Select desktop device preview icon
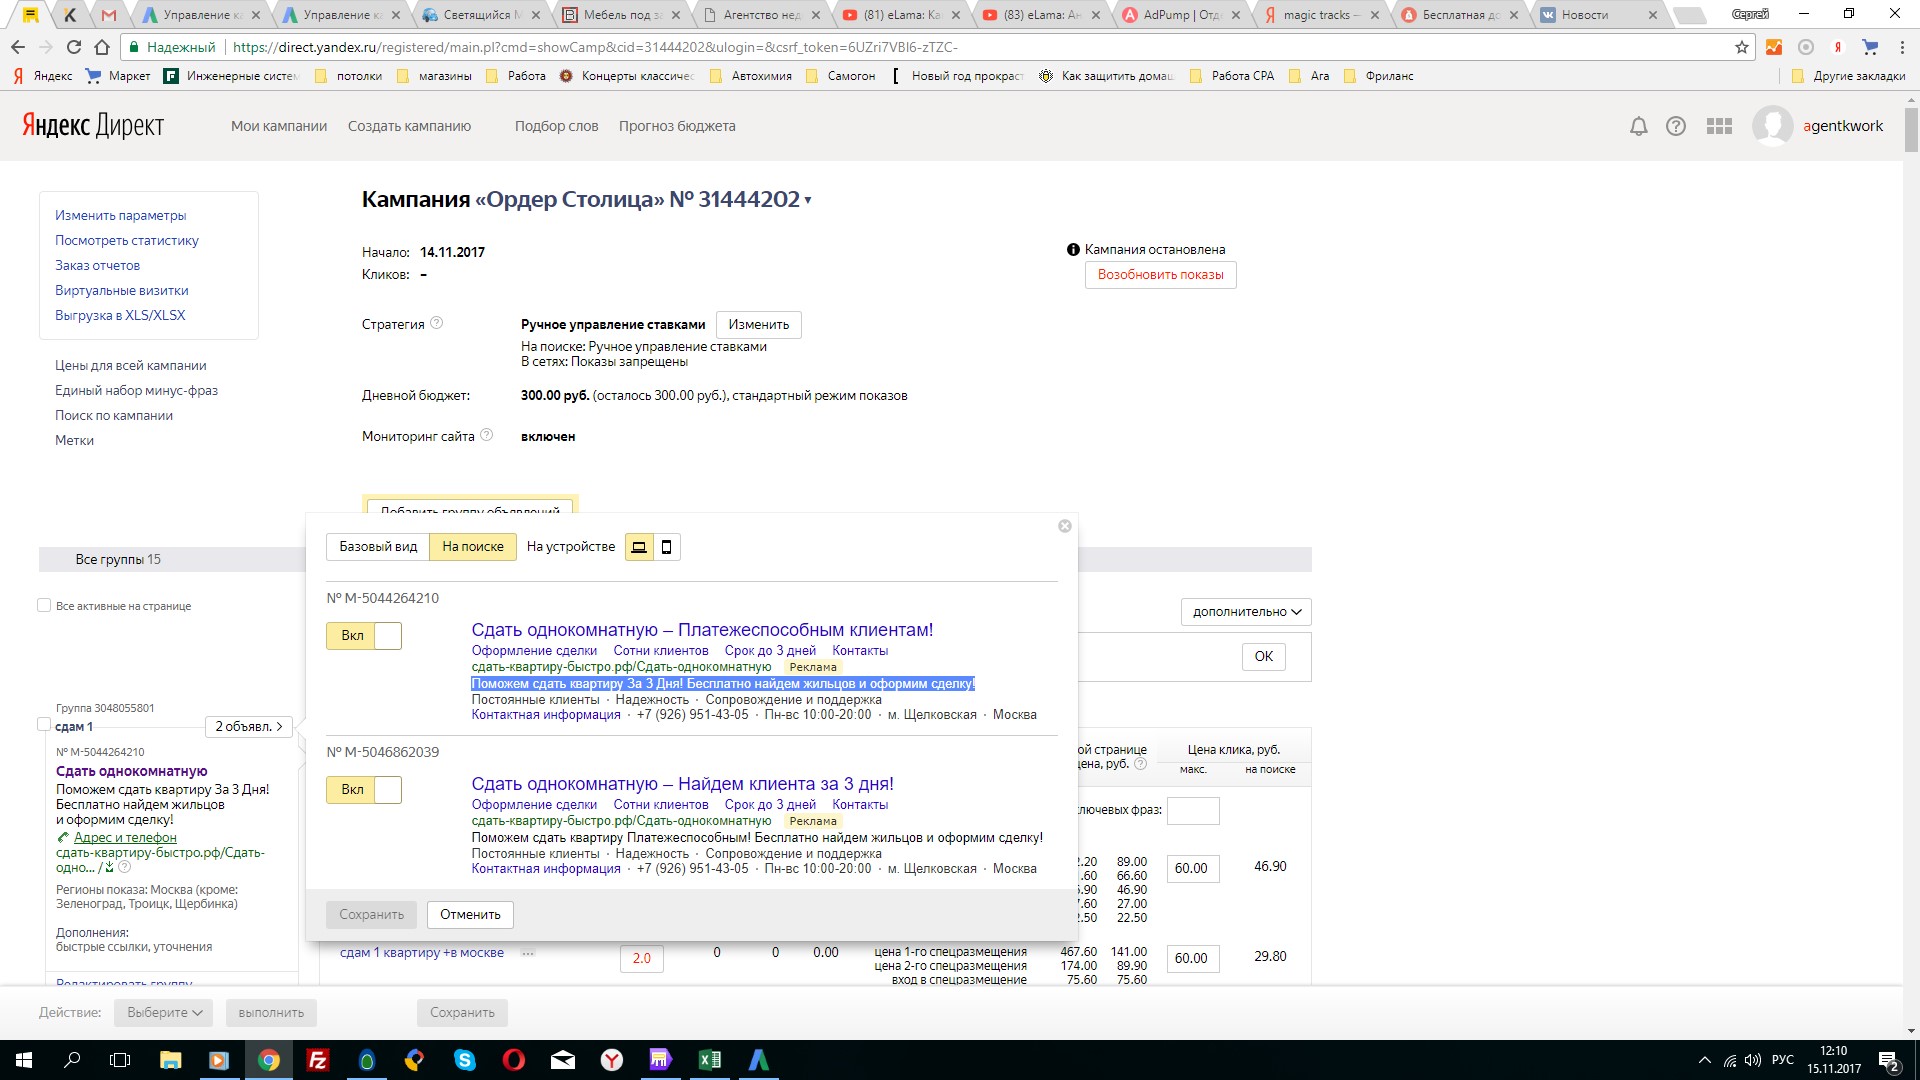Screen dimensions: 1920x1080 pyautogui.click(x=639, y=547)
